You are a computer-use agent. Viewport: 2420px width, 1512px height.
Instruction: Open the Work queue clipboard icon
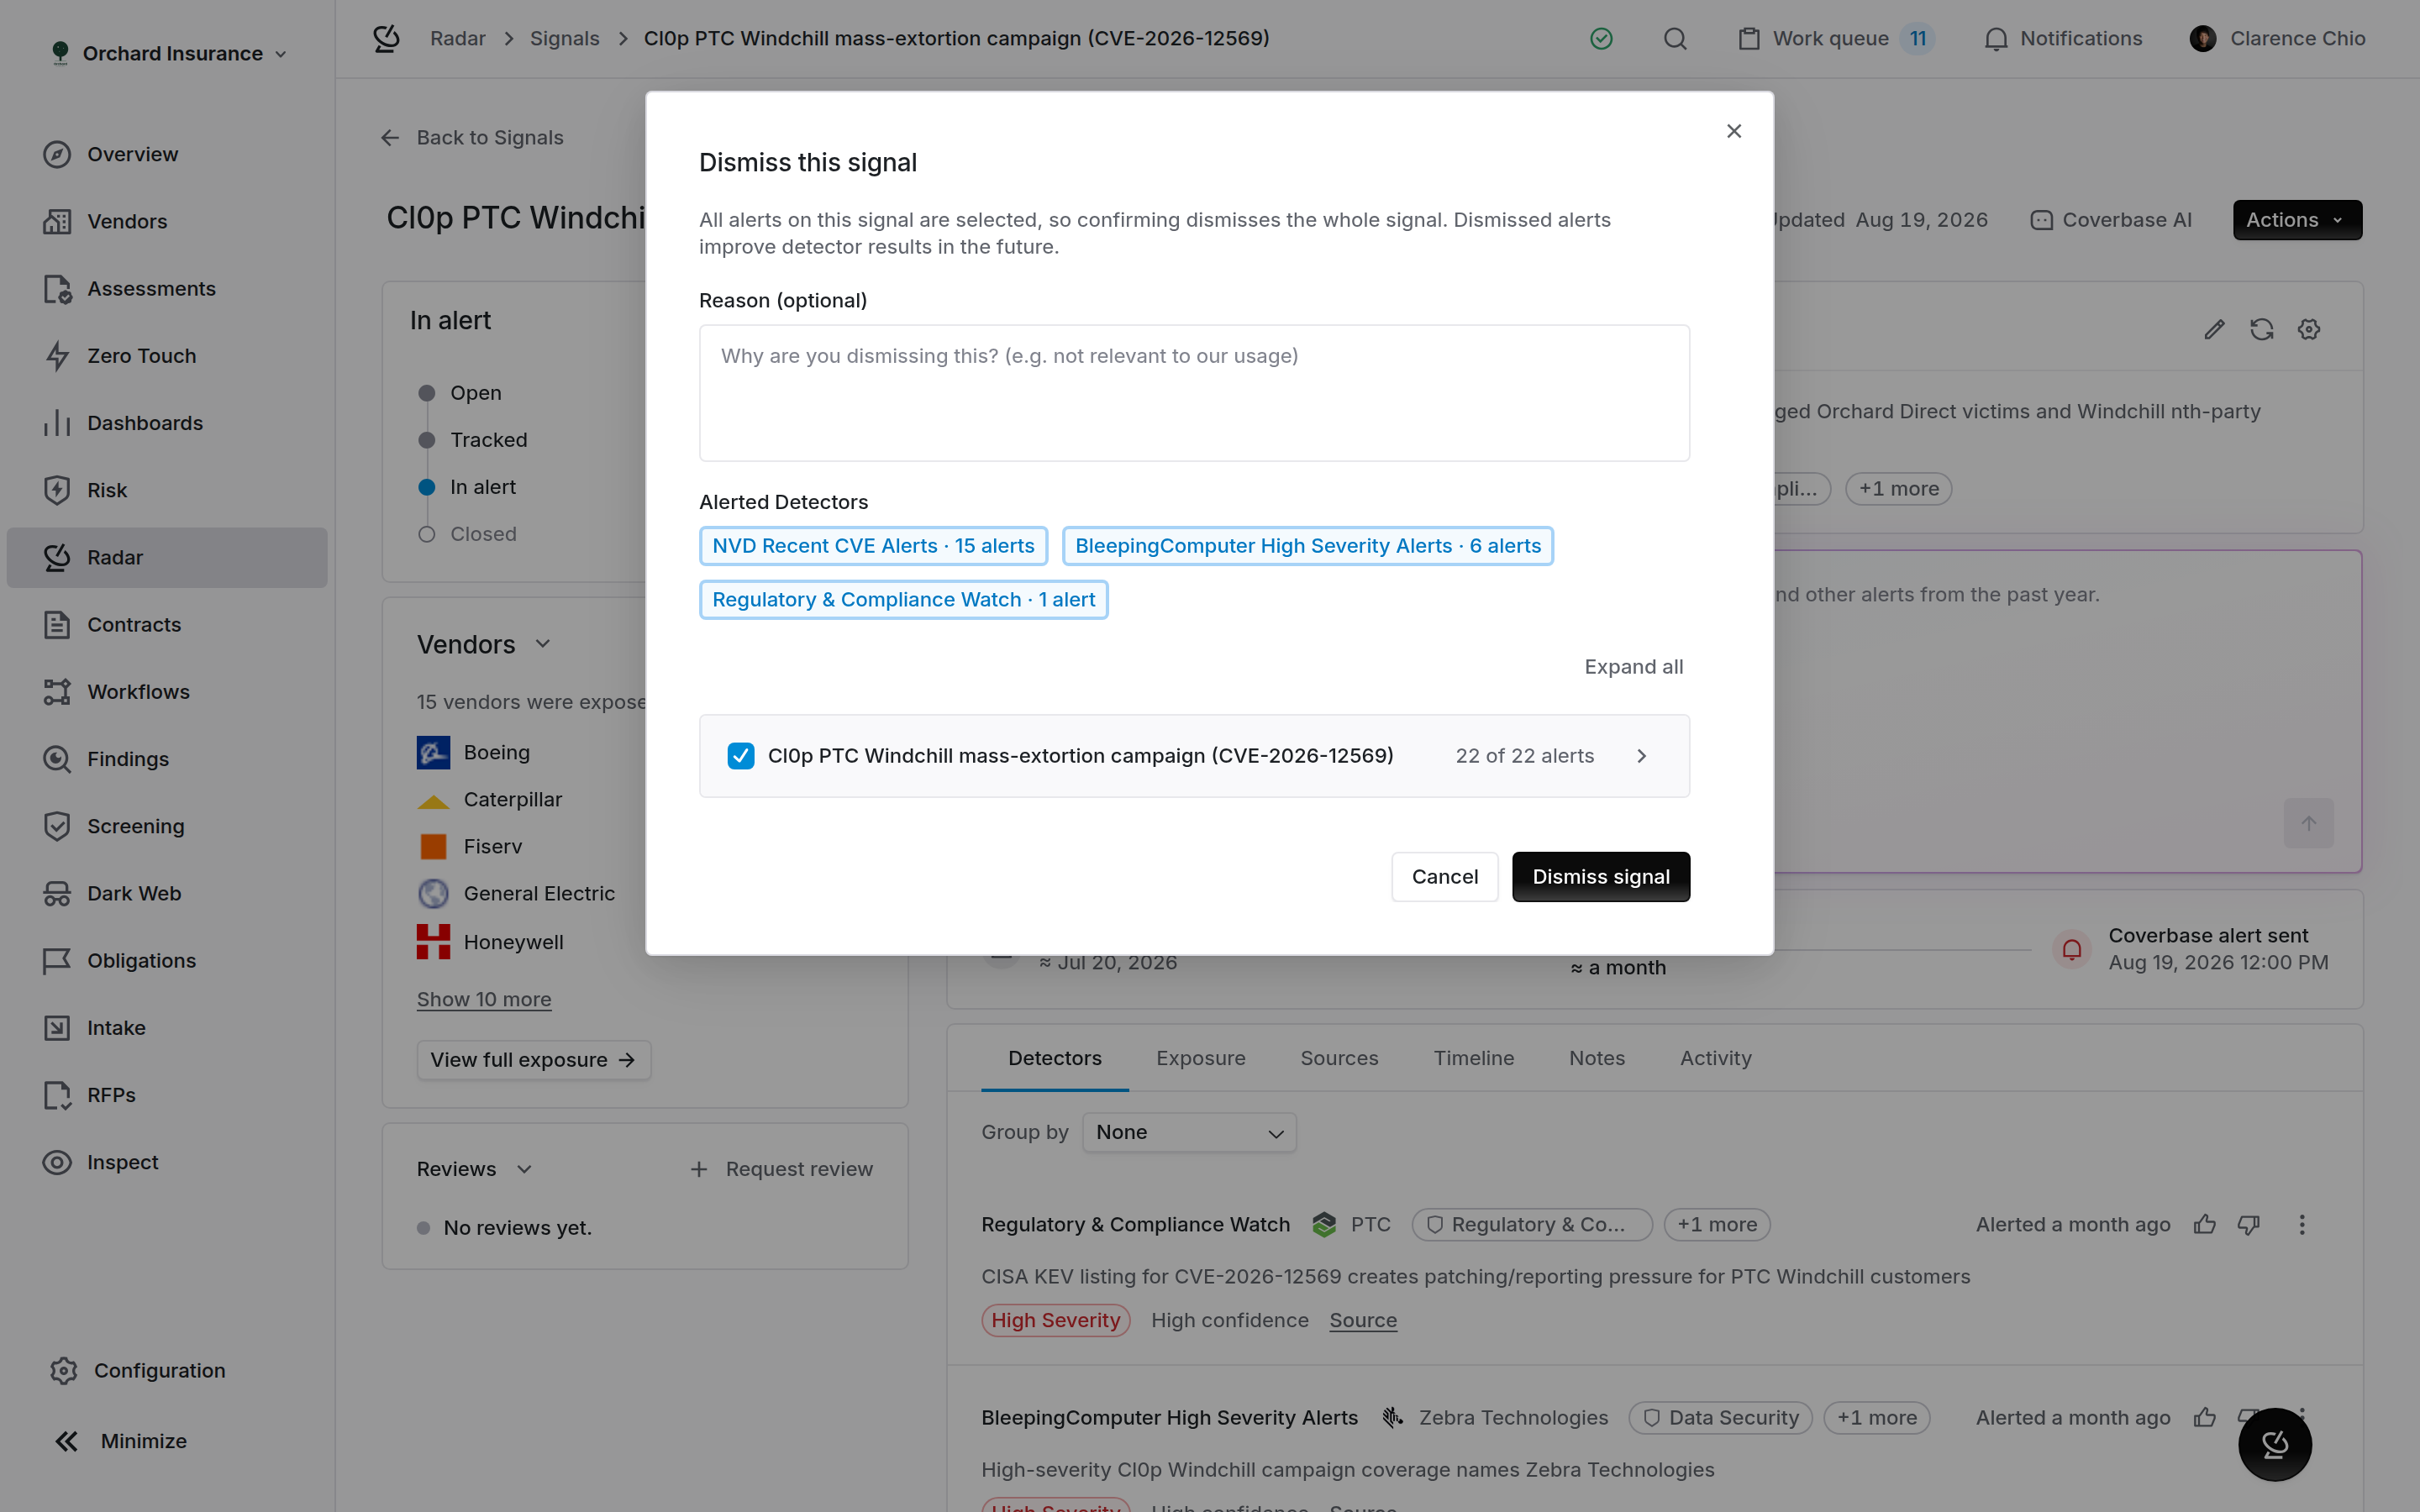point(1748,39)
